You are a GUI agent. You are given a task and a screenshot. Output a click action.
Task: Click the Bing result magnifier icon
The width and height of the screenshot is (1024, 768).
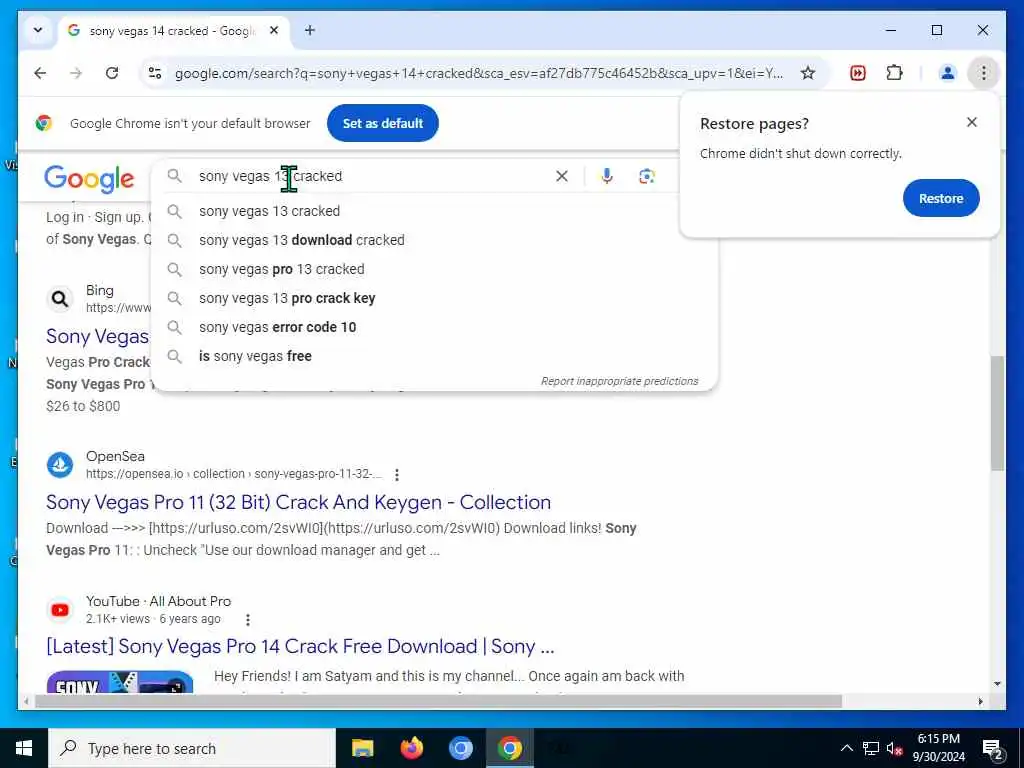tap(60, 299)
